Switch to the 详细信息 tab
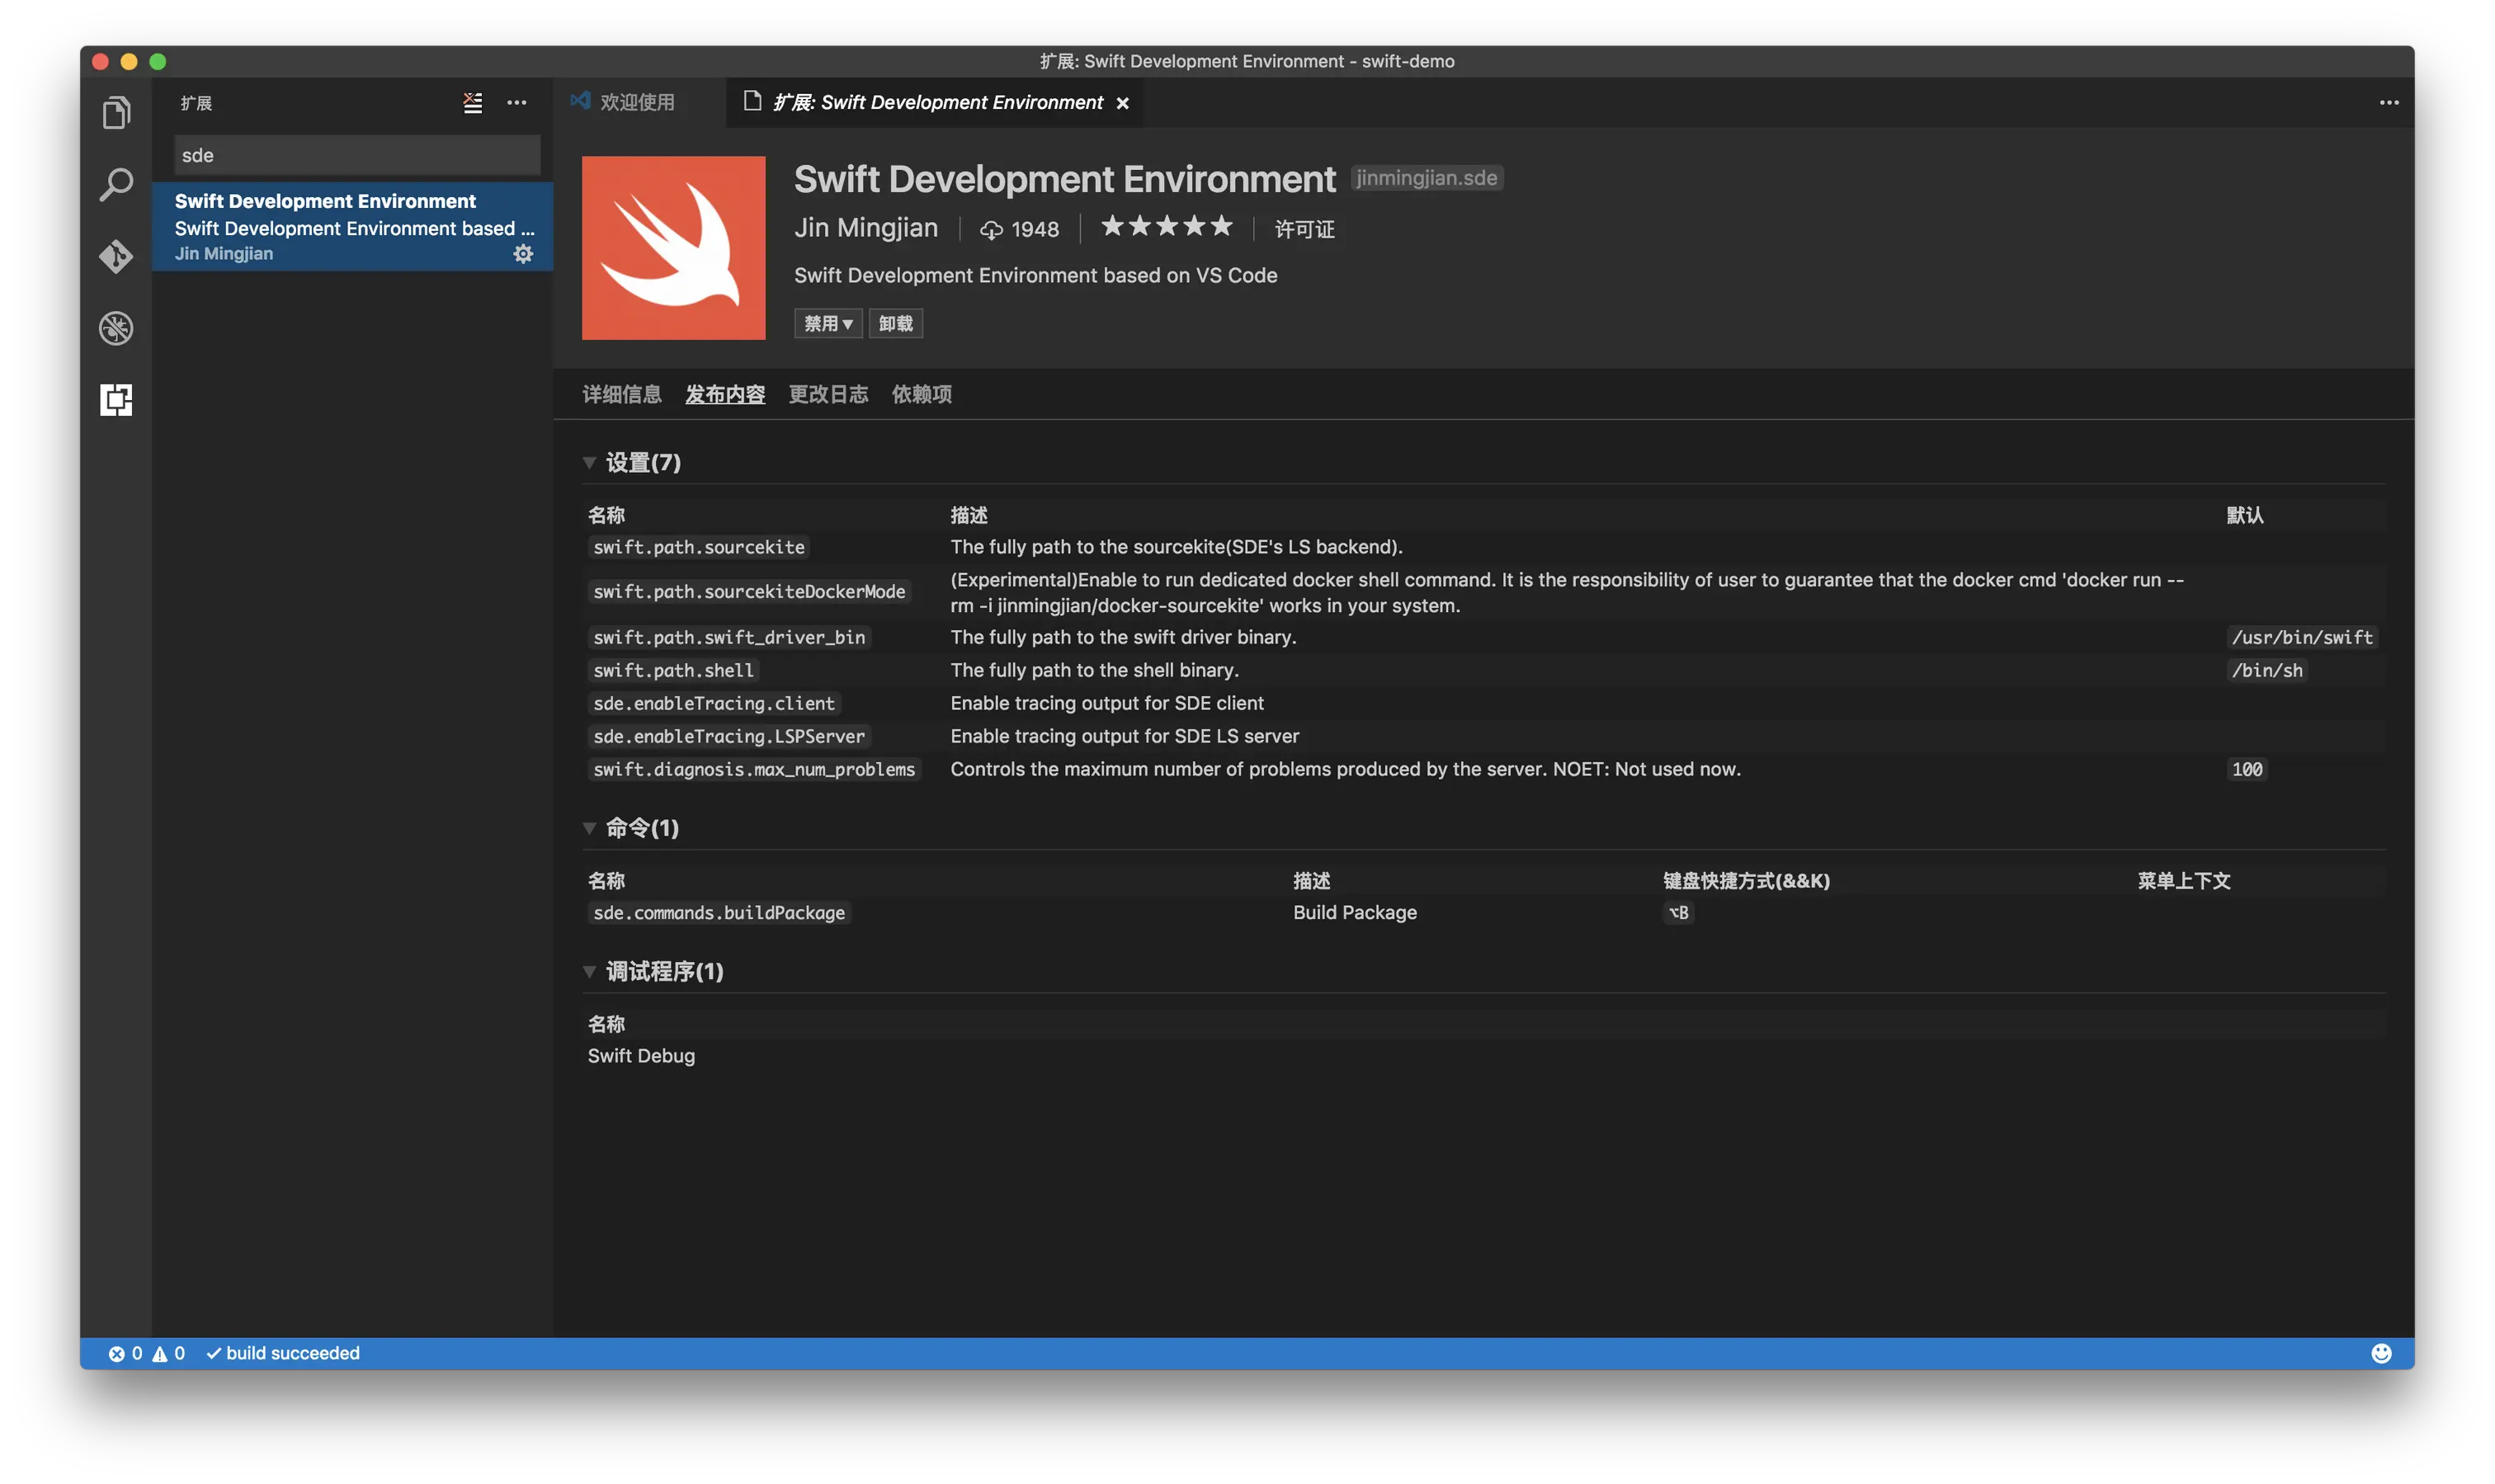Screen dimensions: 2495x1484 pos(621,394)
